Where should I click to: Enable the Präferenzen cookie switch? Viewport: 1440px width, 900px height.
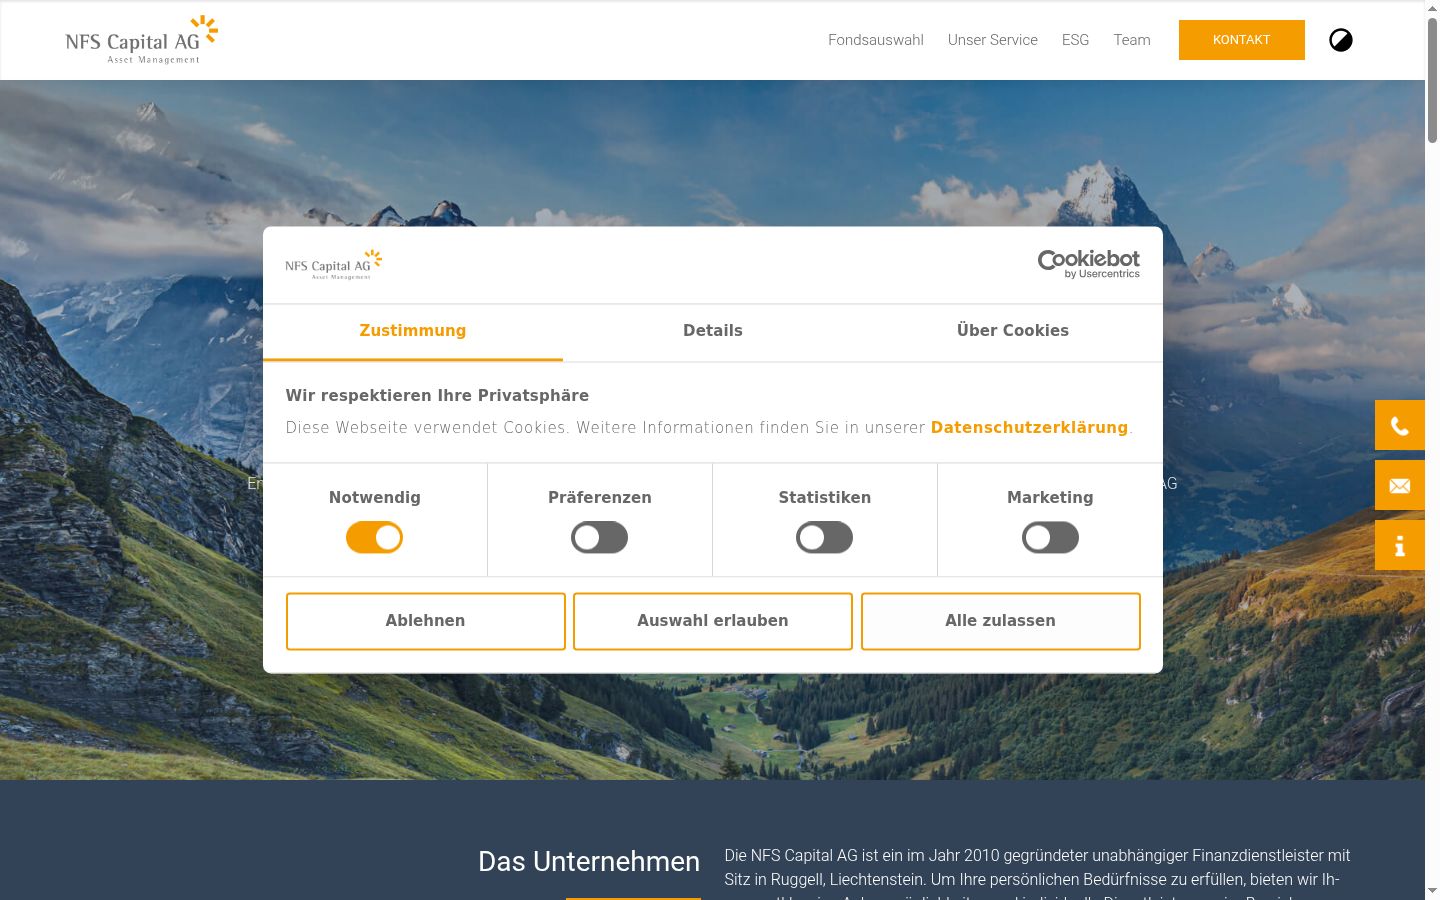(600, 537)
